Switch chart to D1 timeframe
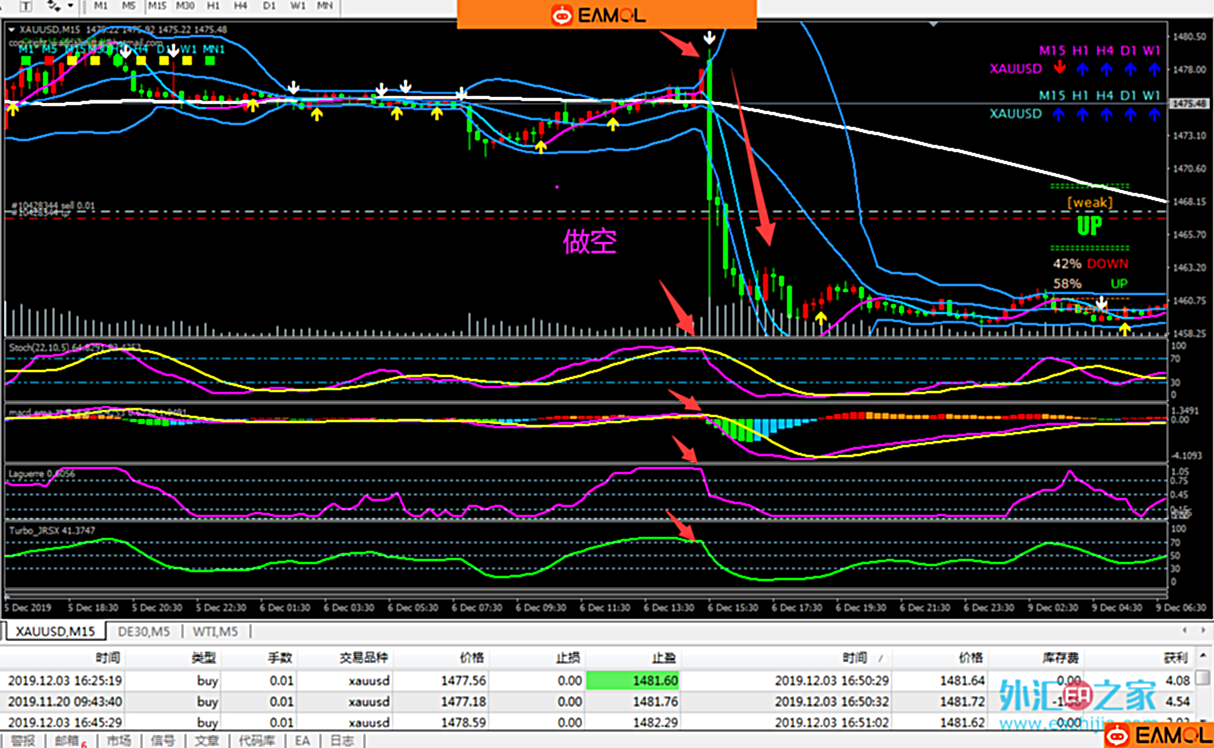Image resolution: width=1214 pixels, height=748 pixels. (269, 5)
